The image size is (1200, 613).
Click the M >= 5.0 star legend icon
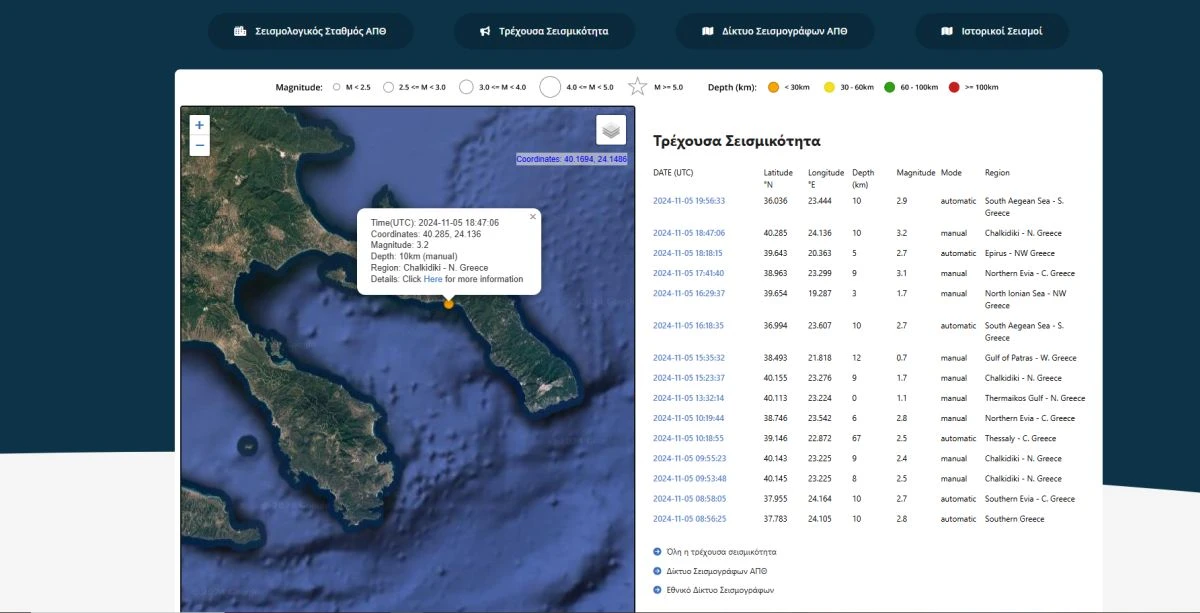(638, 87)
